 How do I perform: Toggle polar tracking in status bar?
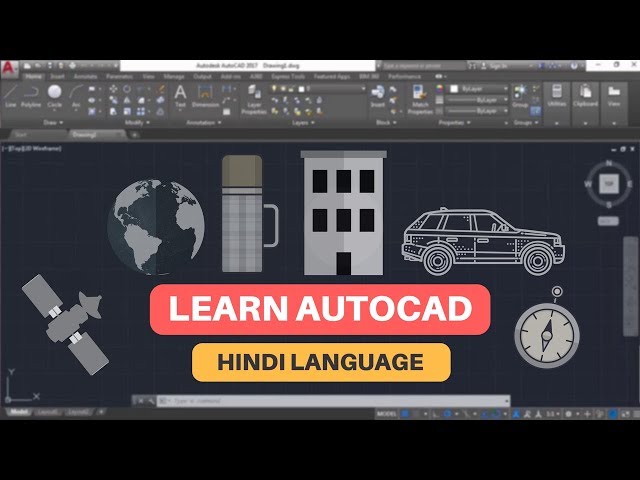click(x=447, y=414)
